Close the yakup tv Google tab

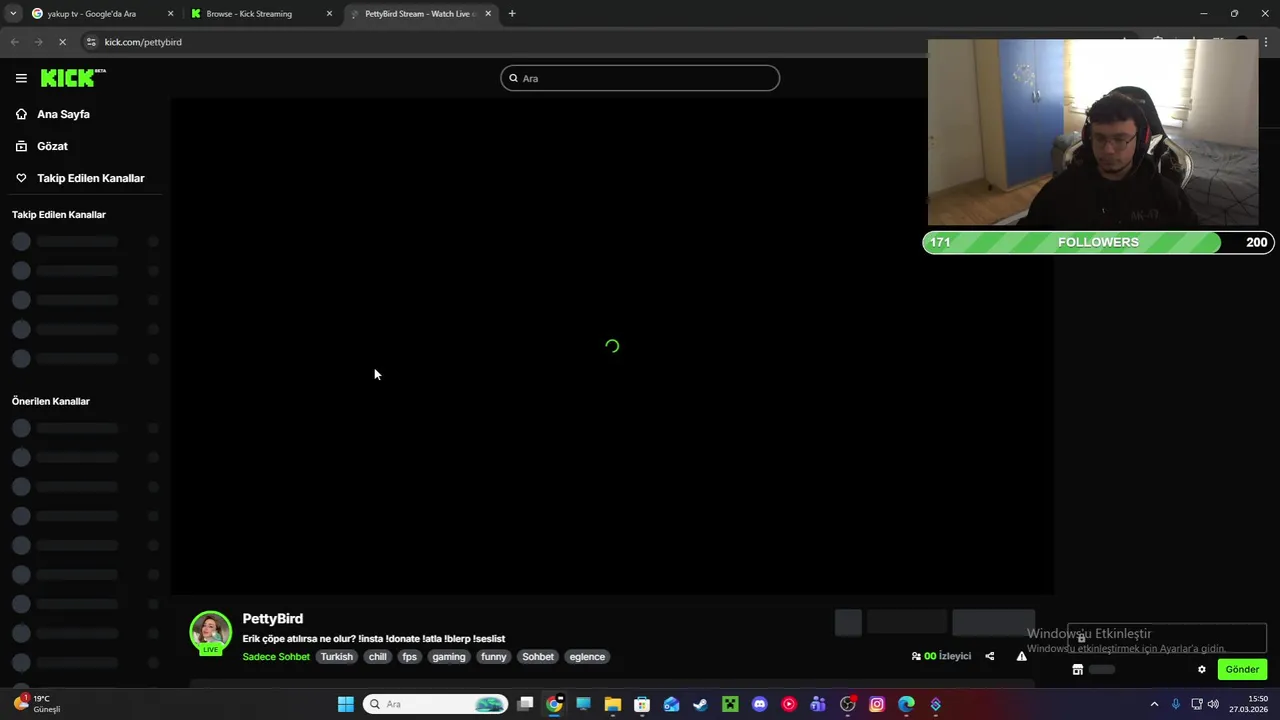[170, 14]
